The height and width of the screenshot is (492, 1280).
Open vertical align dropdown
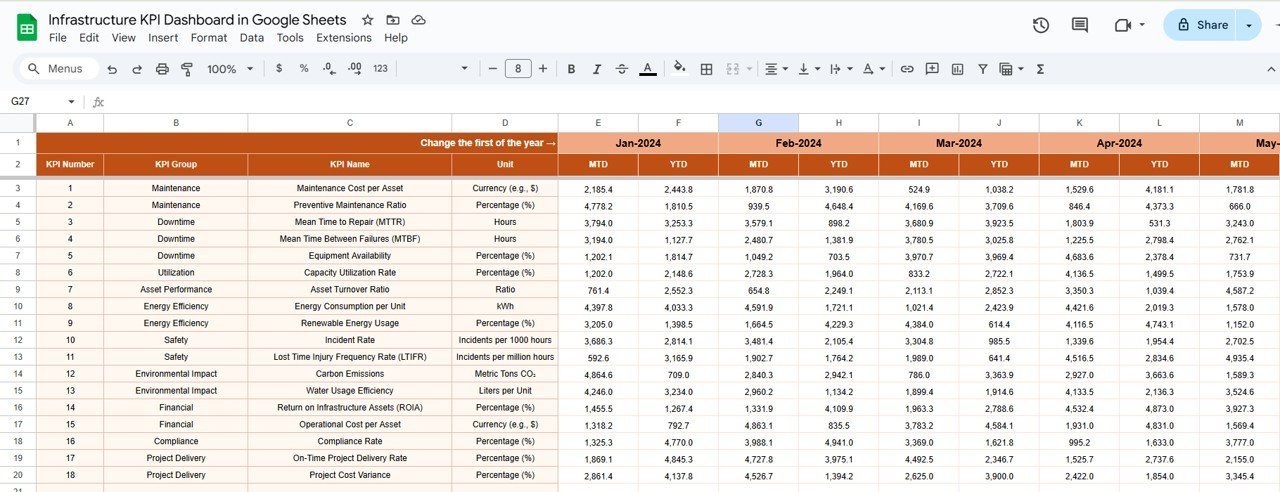pyautogui.click(x=810, y=69)
